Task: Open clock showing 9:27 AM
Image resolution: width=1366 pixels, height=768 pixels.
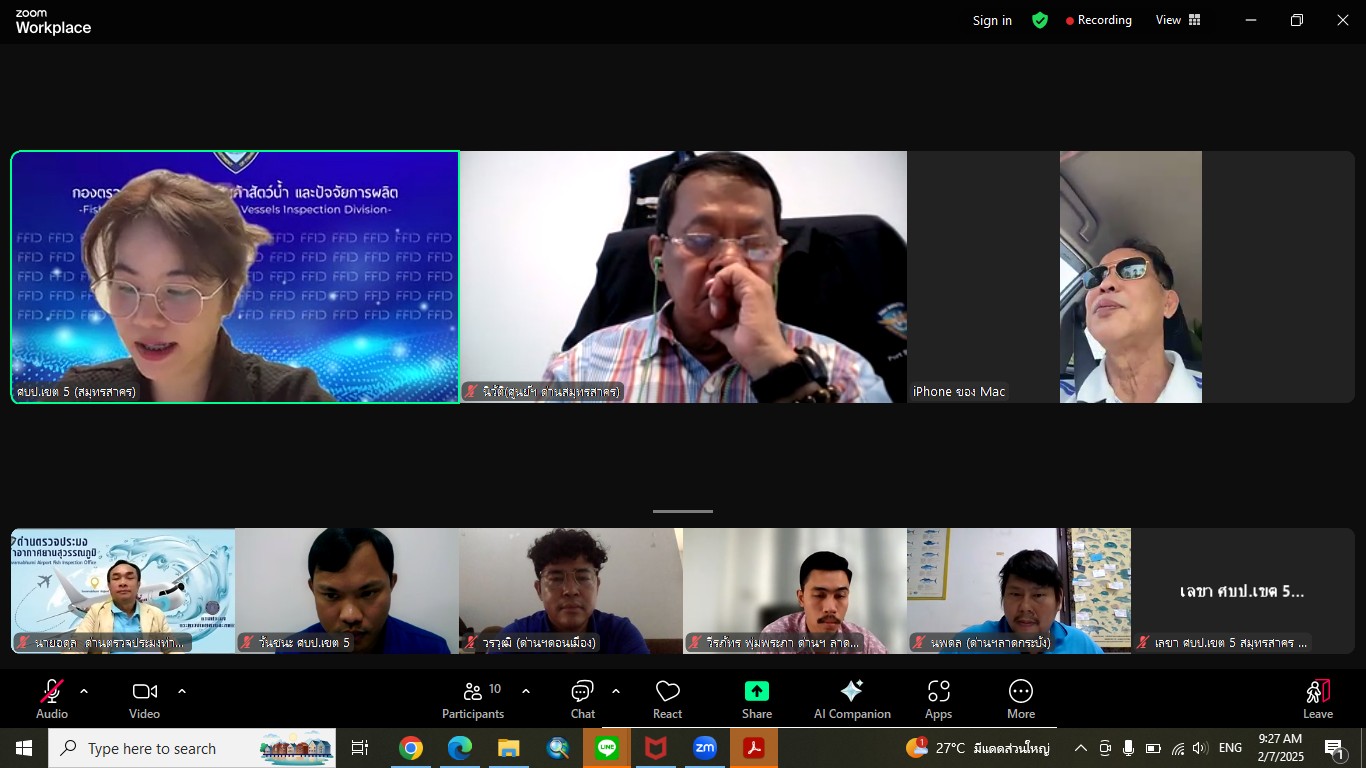Action: pos(1281,748)
